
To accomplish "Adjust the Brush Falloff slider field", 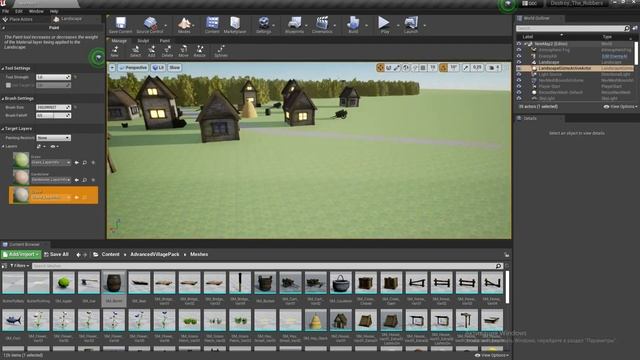I will pyautogui.click(x=53, y=116).
